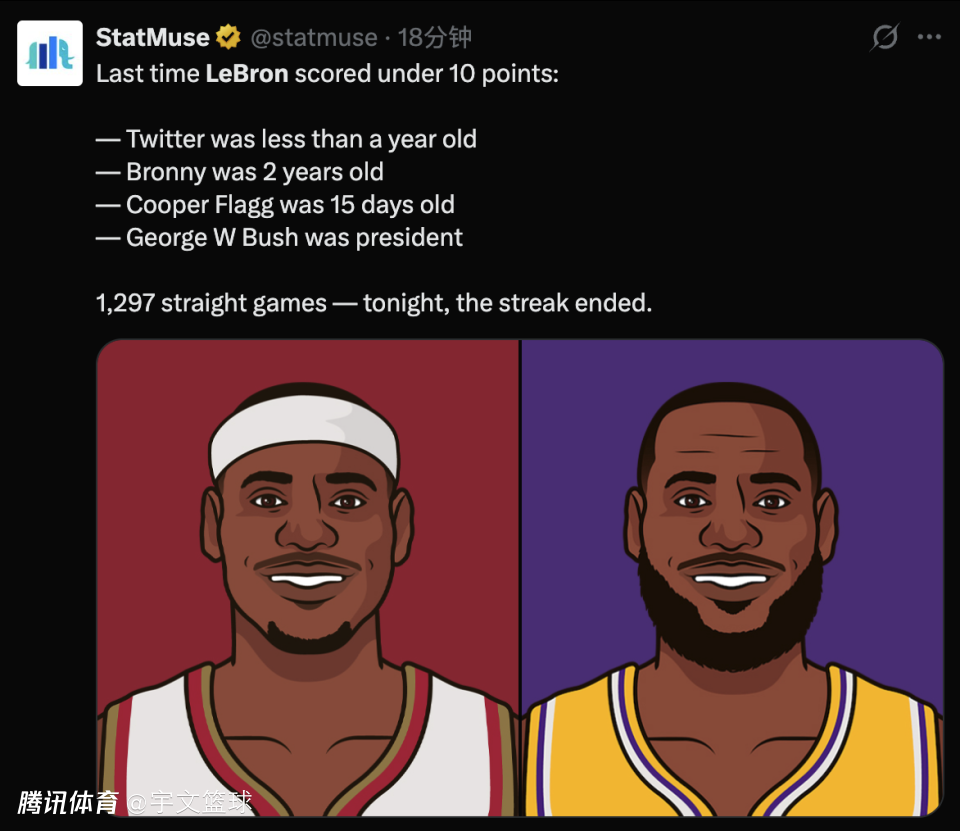Open the three-dot more options menu
Image resolution: width=960 pixels, height=831 pixels.
pyautogui.click(x=929, y=38)
